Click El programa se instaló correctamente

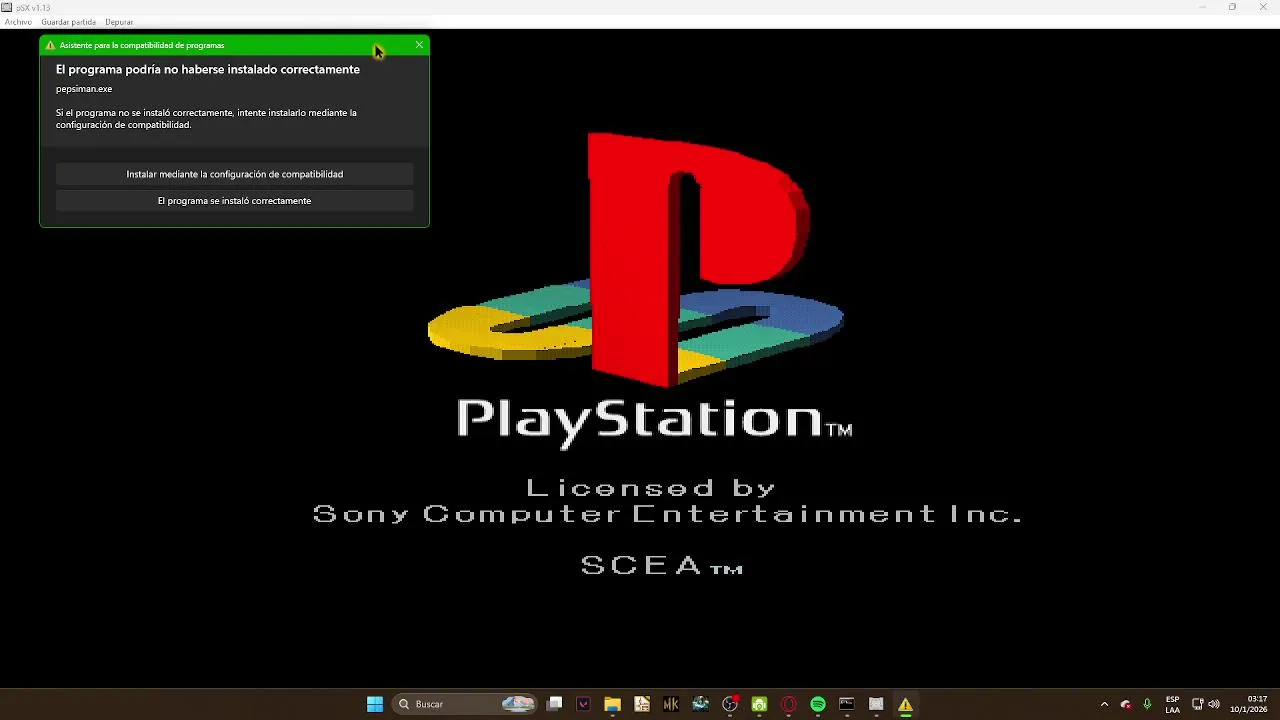tap(234, 201)
